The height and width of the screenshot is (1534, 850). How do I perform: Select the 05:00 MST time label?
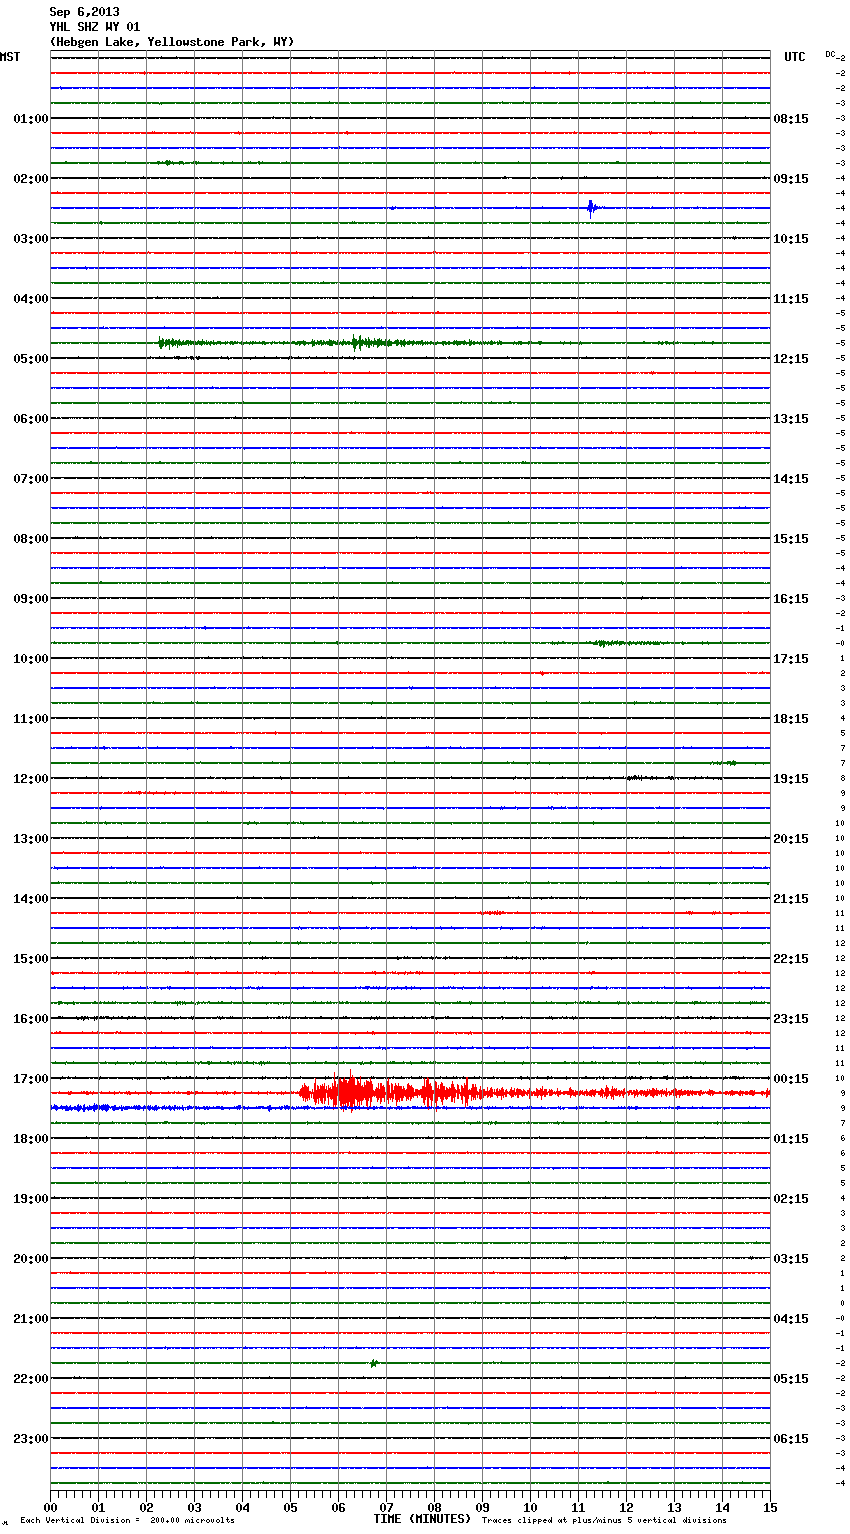pos(31,359)
